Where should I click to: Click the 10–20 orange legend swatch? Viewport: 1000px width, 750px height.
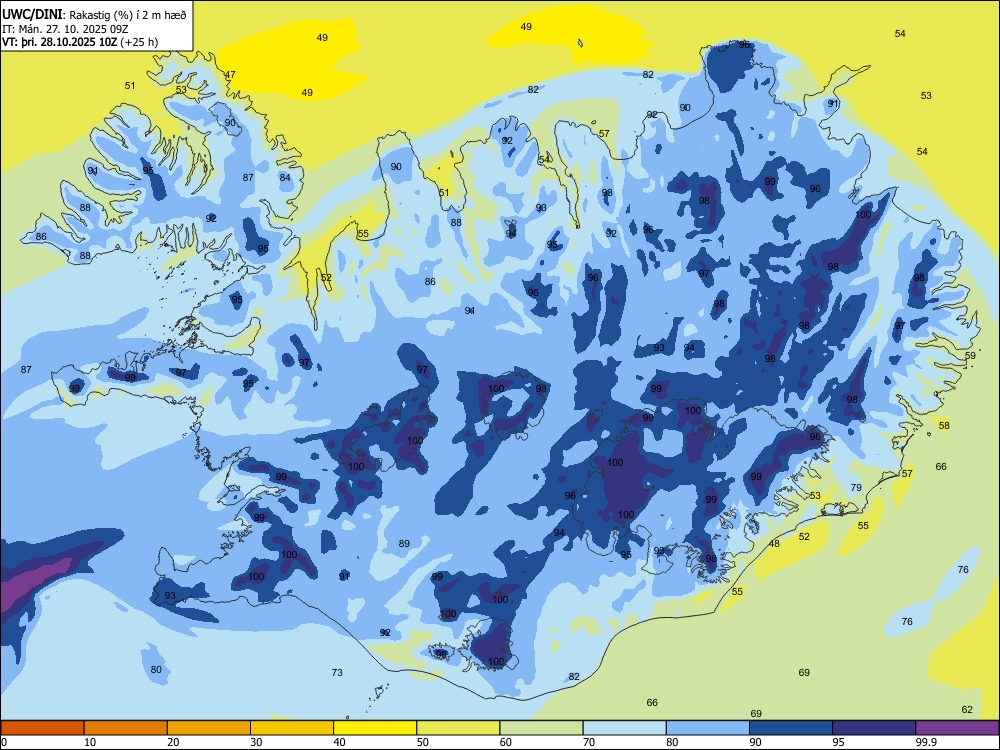126,728
